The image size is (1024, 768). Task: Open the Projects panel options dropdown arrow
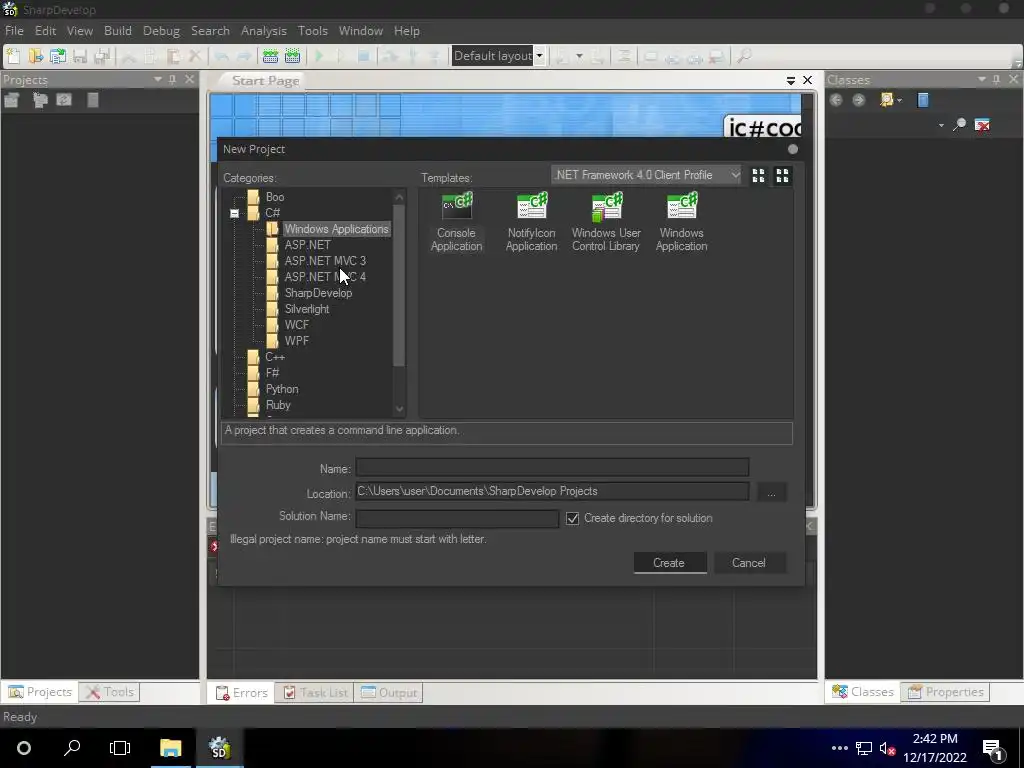[x=158, y=79]
